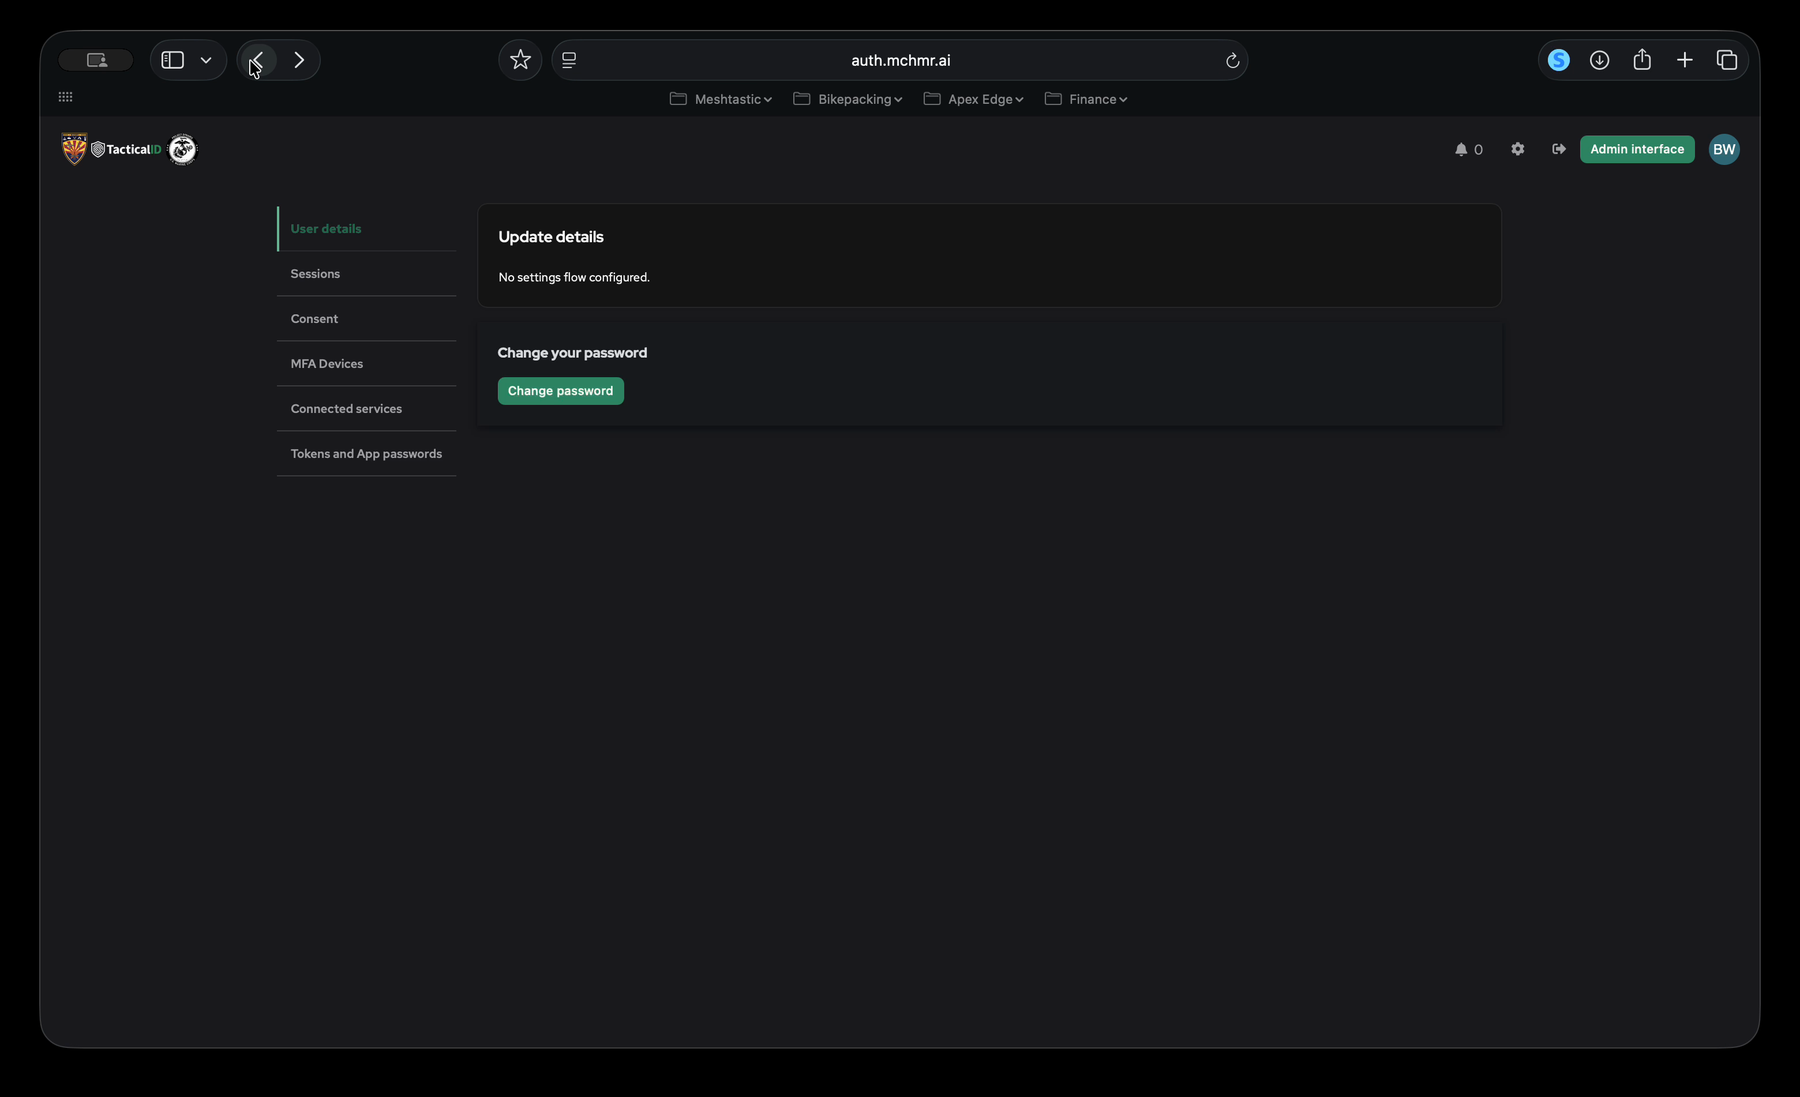Click the shield crest logo on left

coord(74,149)
